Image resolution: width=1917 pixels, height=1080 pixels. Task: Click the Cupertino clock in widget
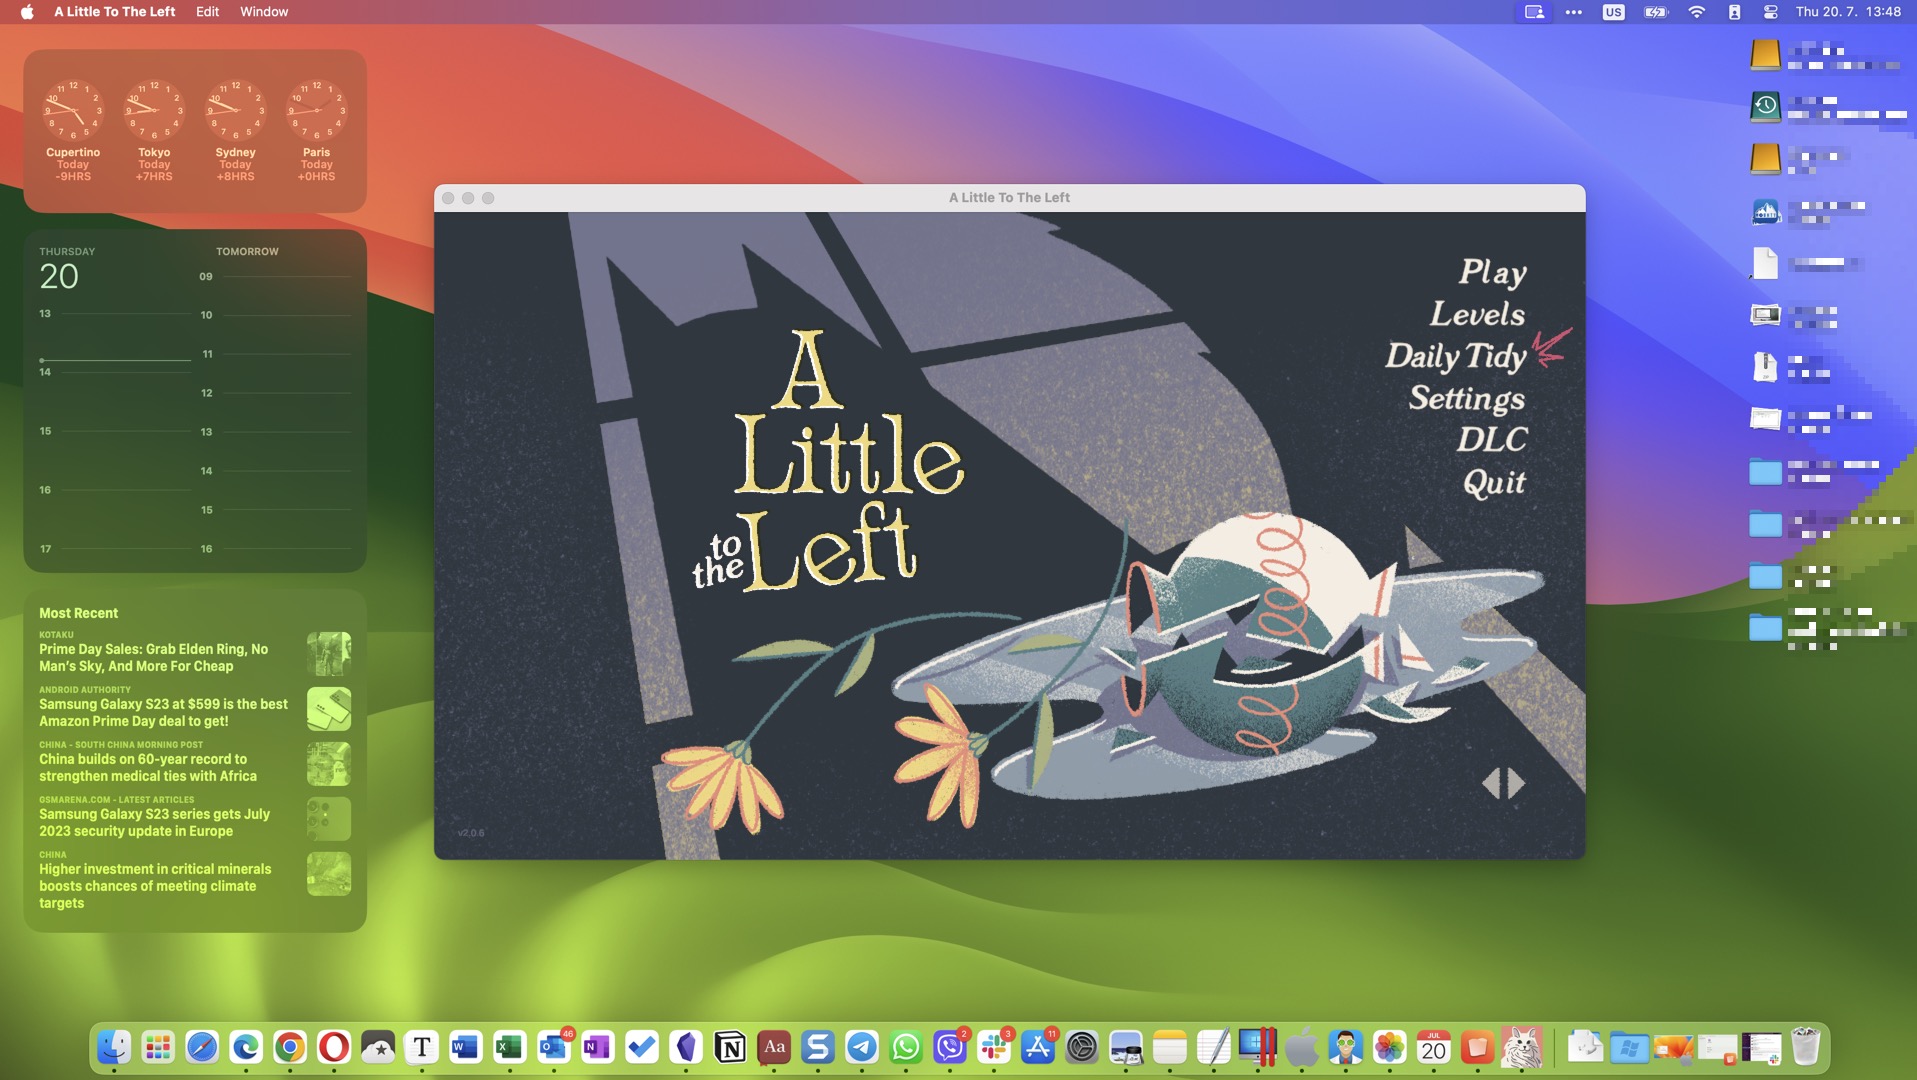(x=73, y=110)
